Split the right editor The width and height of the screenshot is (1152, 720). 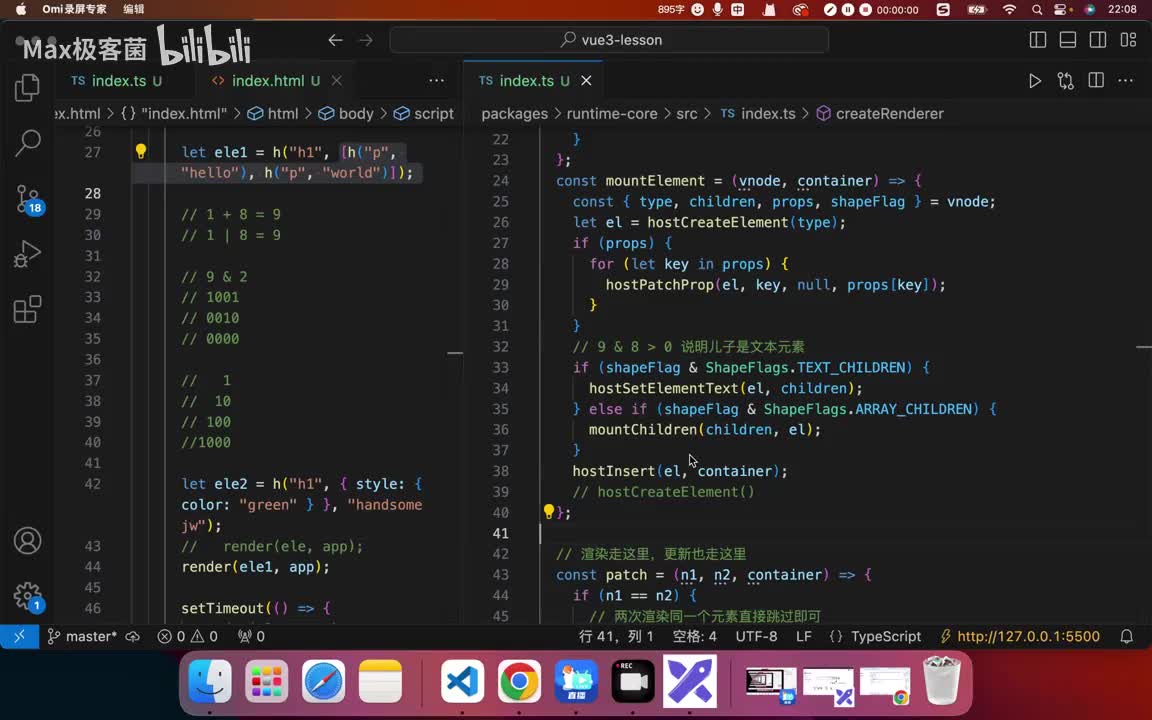(1095, 81)
